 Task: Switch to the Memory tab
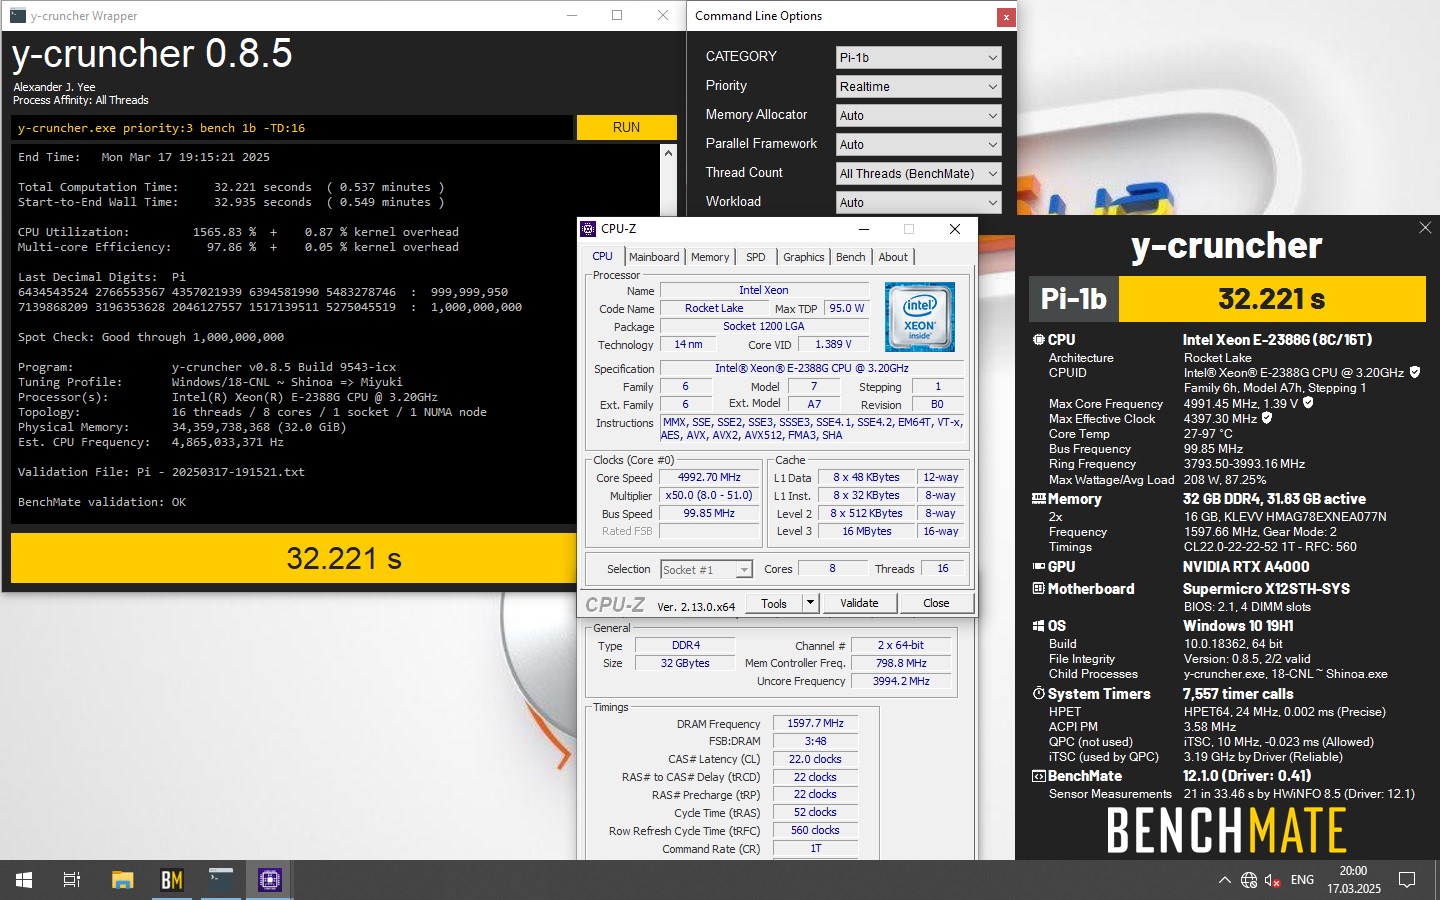pyautogui.click(x=710, y=257)
